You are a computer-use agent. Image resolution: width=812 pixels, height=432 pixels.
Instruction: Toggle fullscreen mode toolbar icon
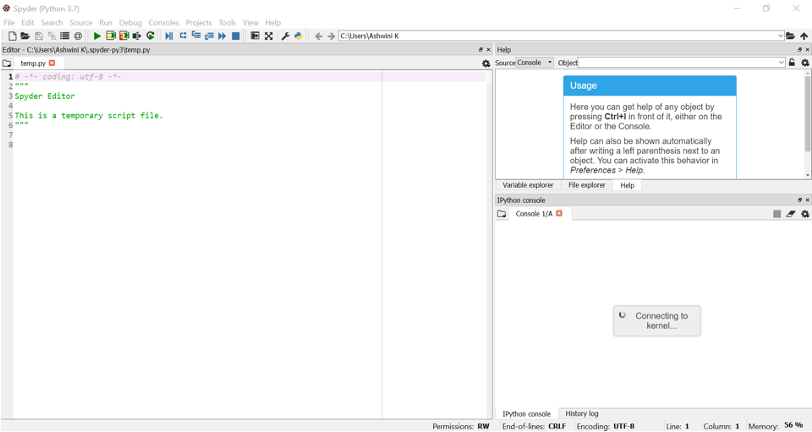pyautogui.click(x=268, y=36)
